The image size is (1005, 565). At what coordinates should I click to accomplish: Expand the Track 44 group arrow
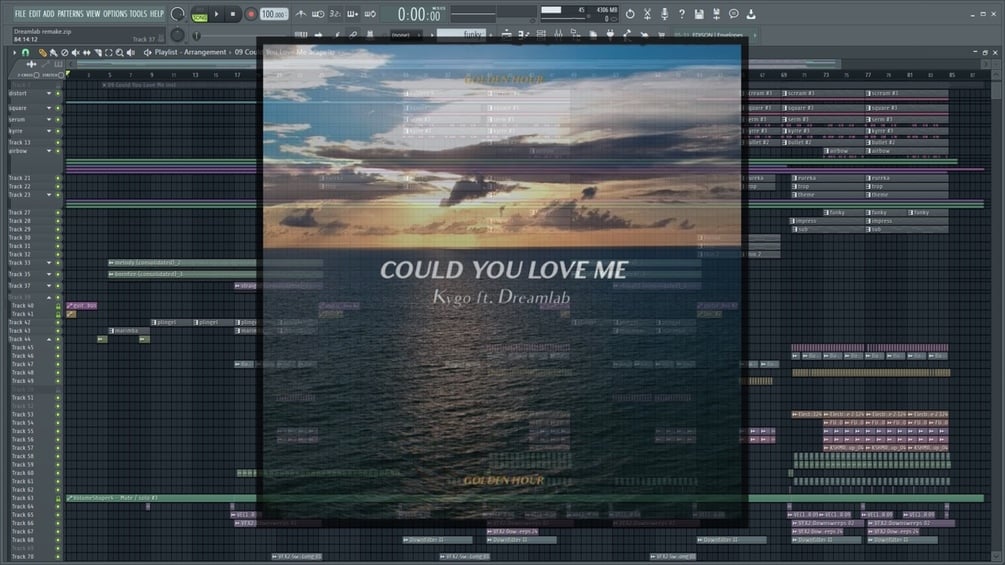click(x=49, y=339)
